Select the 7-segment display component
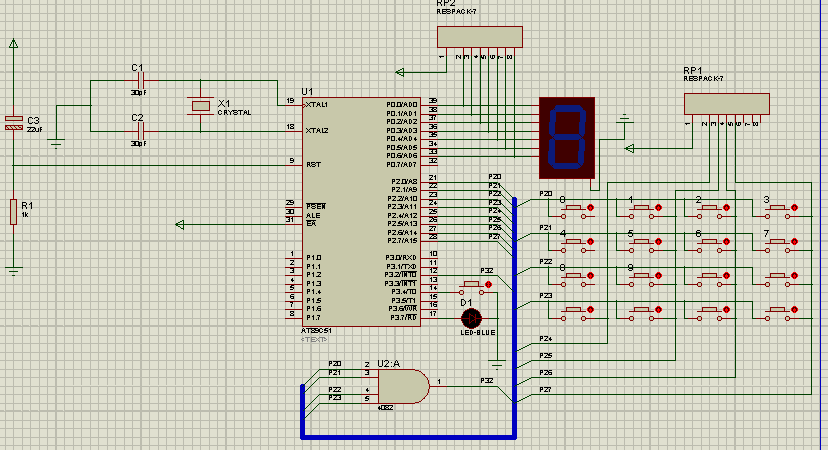This screenshot has height=450, width=828. [x=567, y=137]
